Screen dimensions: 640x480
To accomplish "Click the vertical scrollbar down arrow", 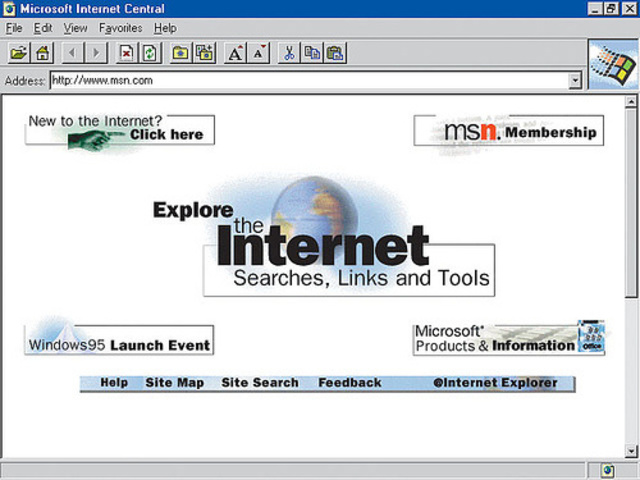I will click(631, 451).
